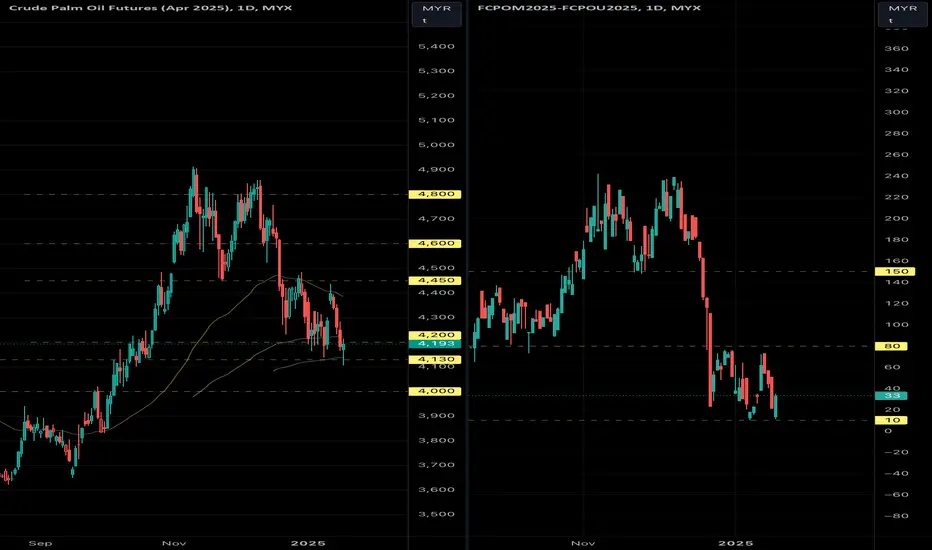Click the 5,200 price scale value

[x=436, y=96]
